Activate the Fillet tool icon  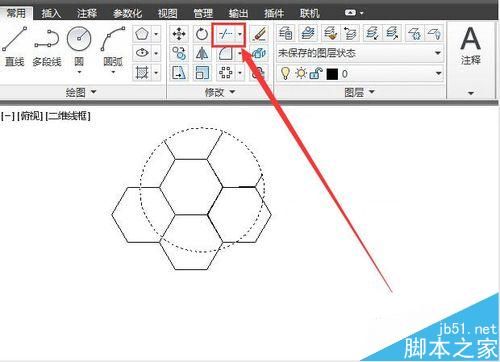(225, 53)
